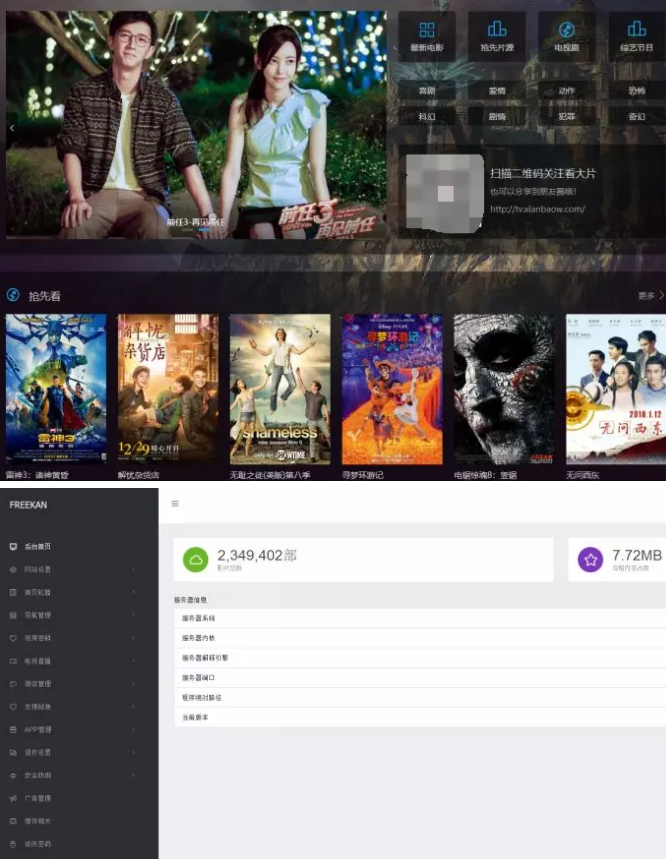The image size is (666, 859).
Task: Open the 解忧杂货店 movie poster
Action: pos(168,389)
